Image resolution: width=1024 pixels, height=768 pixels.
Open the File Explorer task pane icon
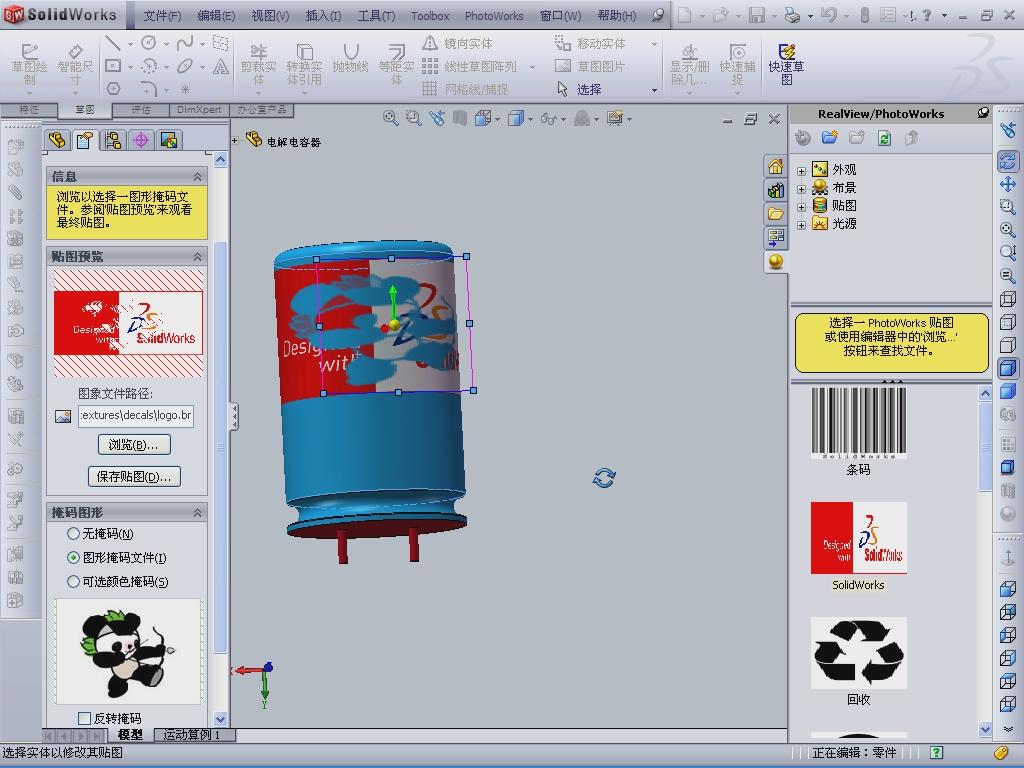(775, 214)
